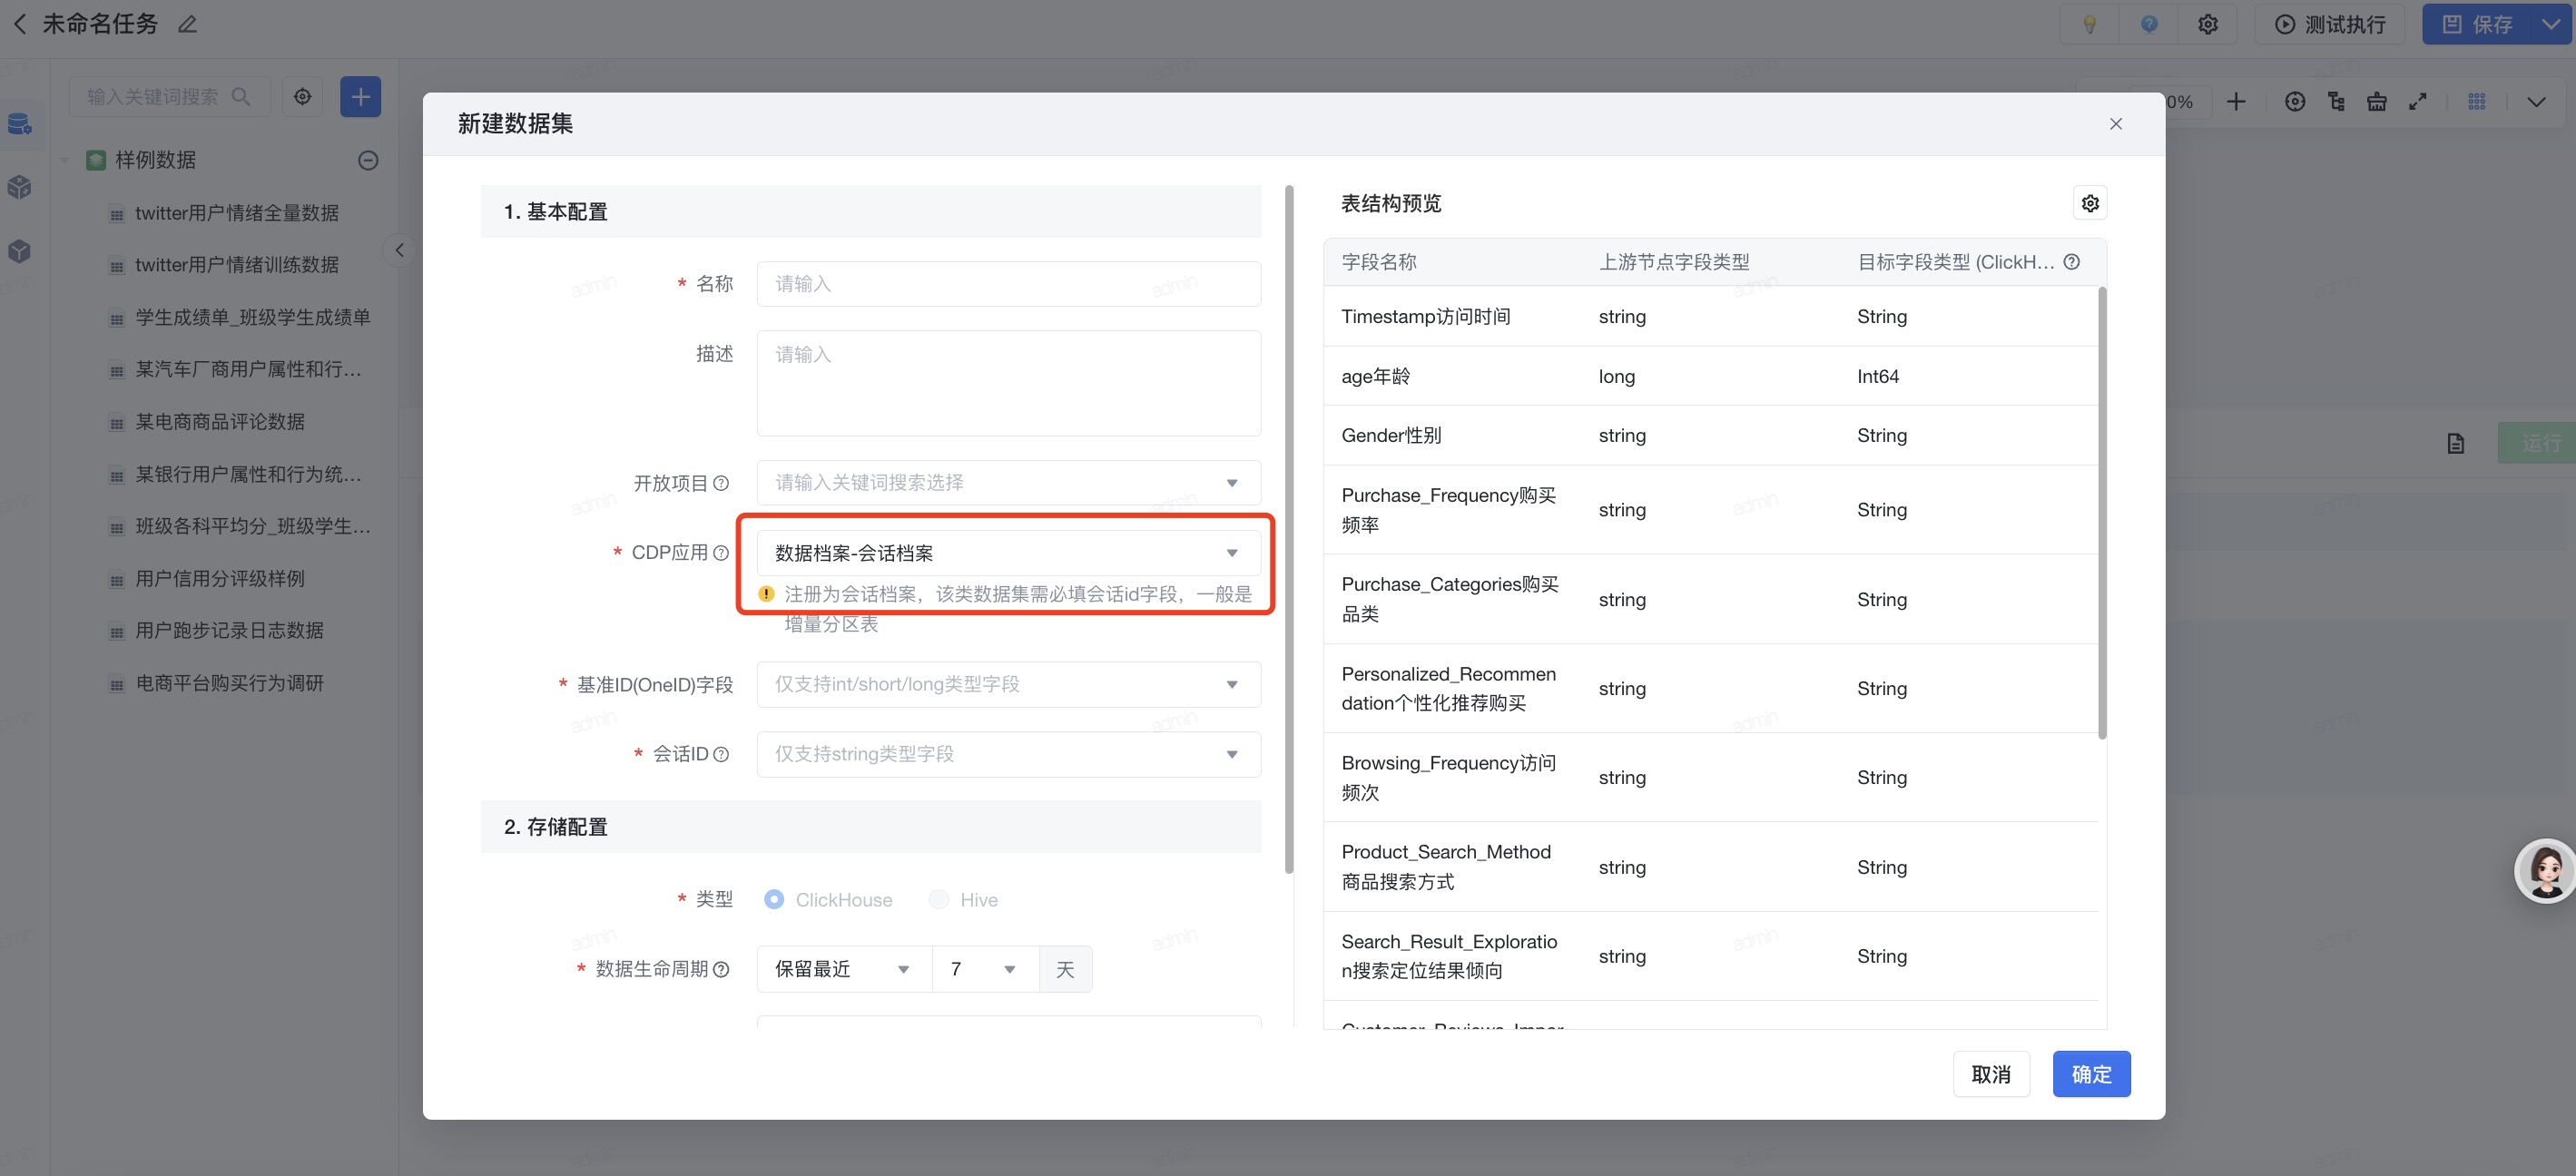Click the 取消 button
The height and width of the screenshot is (1176, 2576).
coord(1990,1074)
